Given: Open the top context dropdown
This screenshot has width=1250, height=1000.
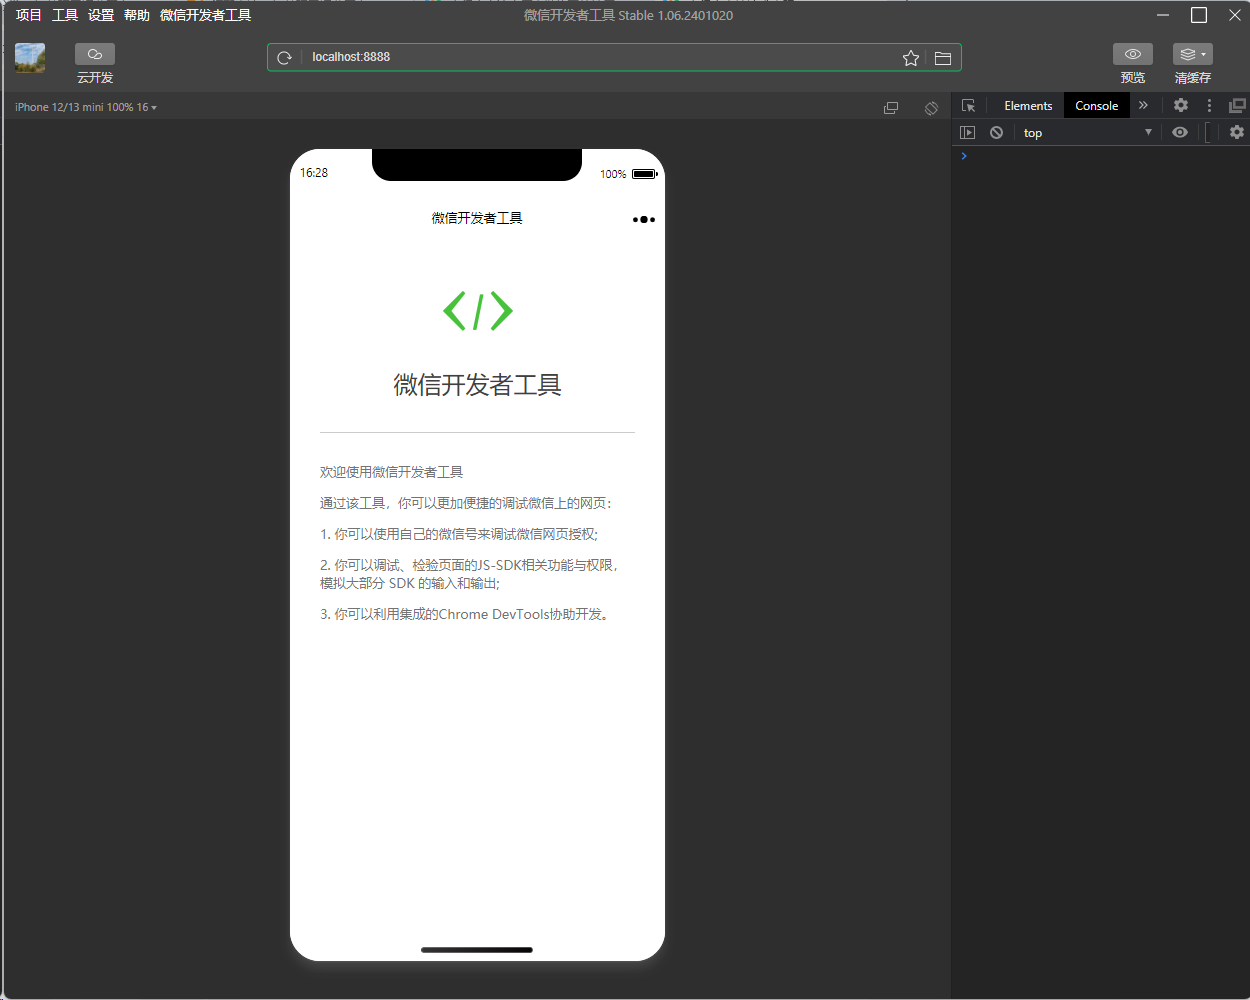Looking at the screenshot, I should coord(1087,133).
